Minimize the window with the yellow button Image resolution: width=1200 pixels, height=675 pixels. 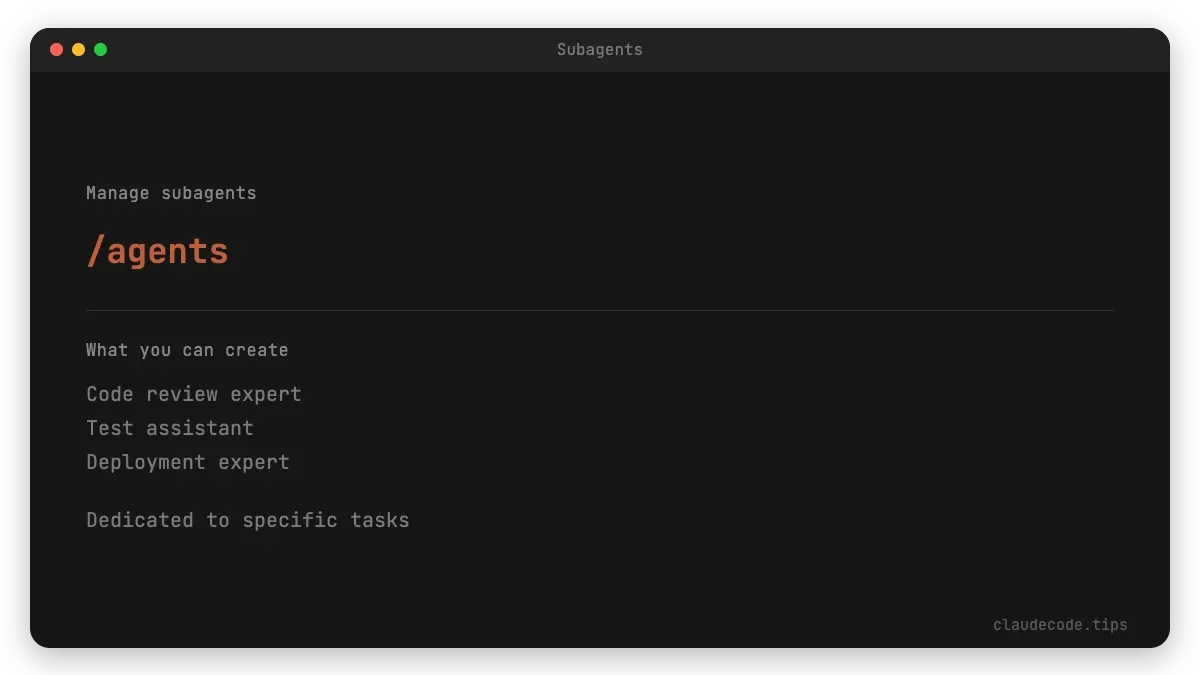pyautogui.click(x=78, y=49)
